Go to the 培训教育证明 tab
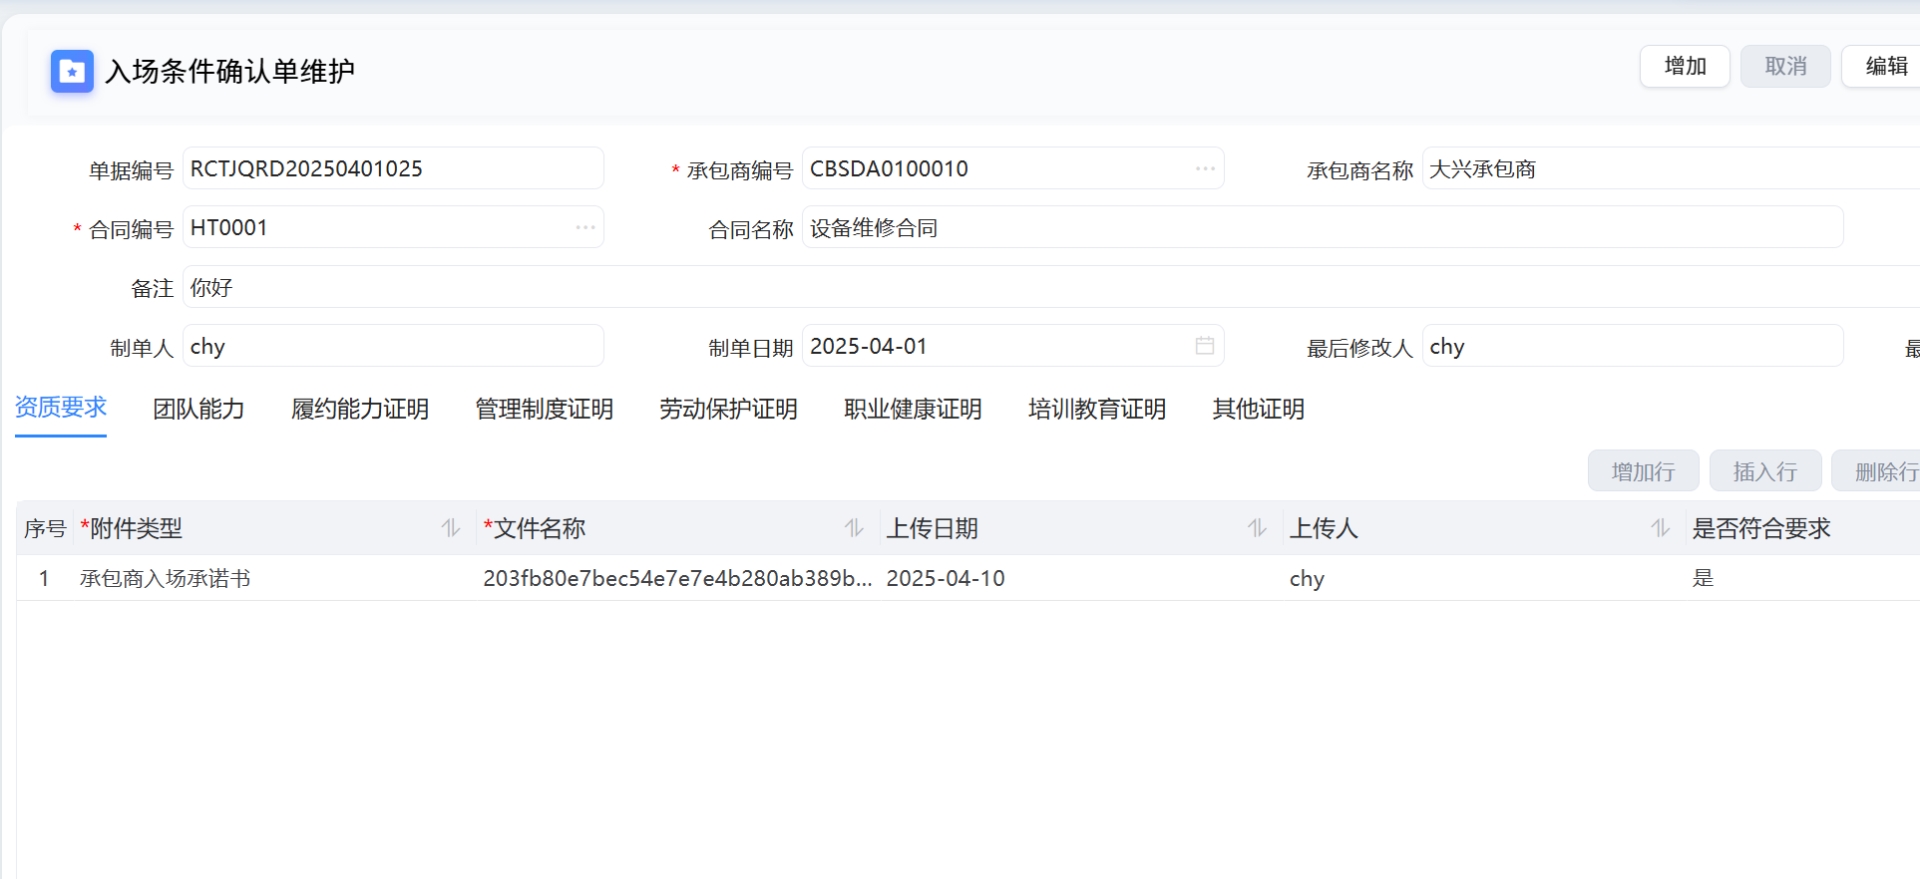Screen dimensions: 1920x879 [x=1097, y=409]
